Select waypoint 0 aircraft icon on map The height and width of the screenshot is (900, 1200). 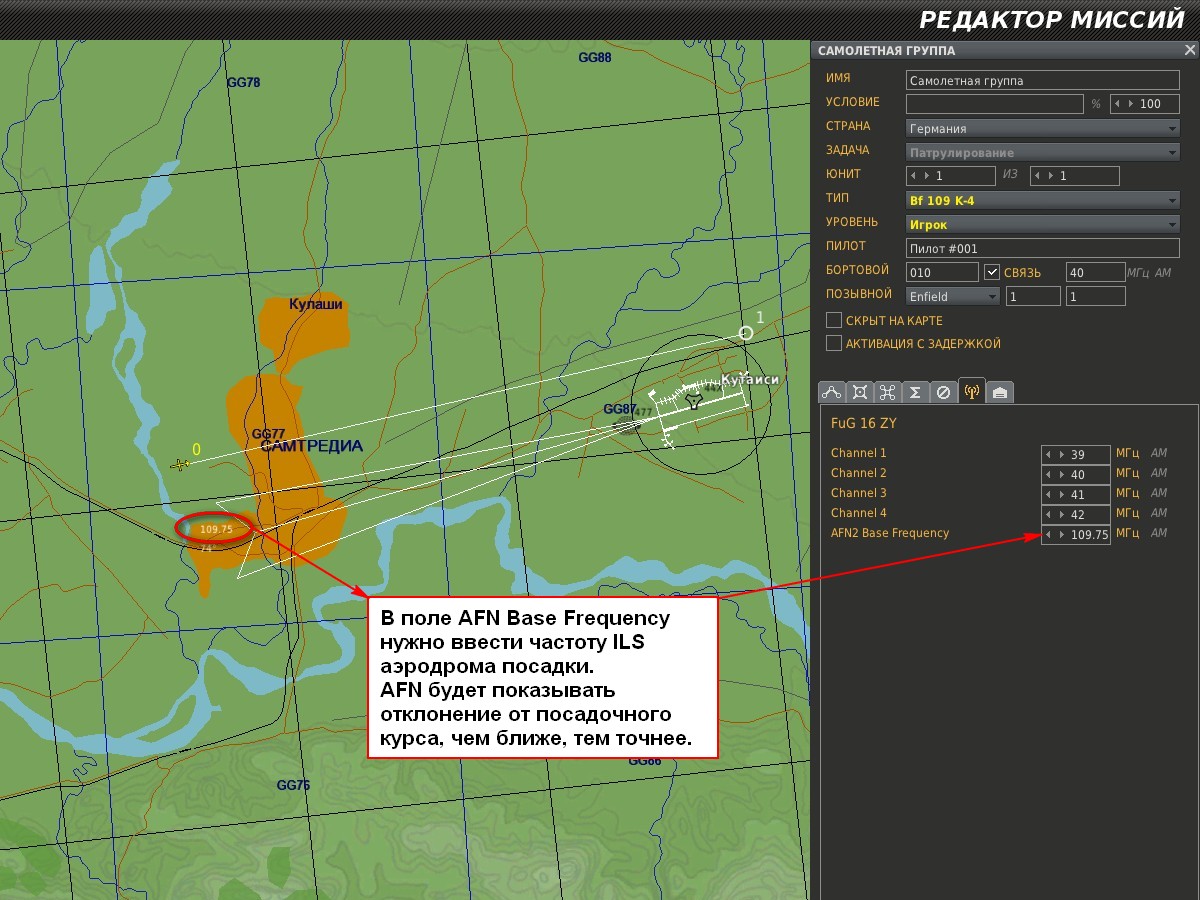180,464
